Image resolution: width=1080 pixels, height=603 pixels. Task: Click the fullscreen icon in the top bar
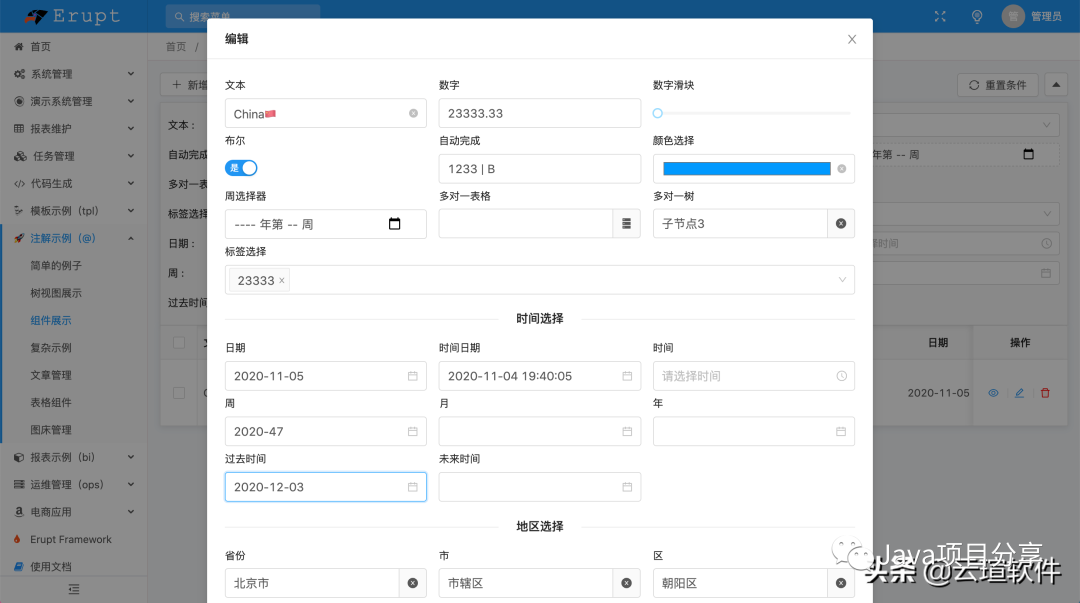click(938, 16)
